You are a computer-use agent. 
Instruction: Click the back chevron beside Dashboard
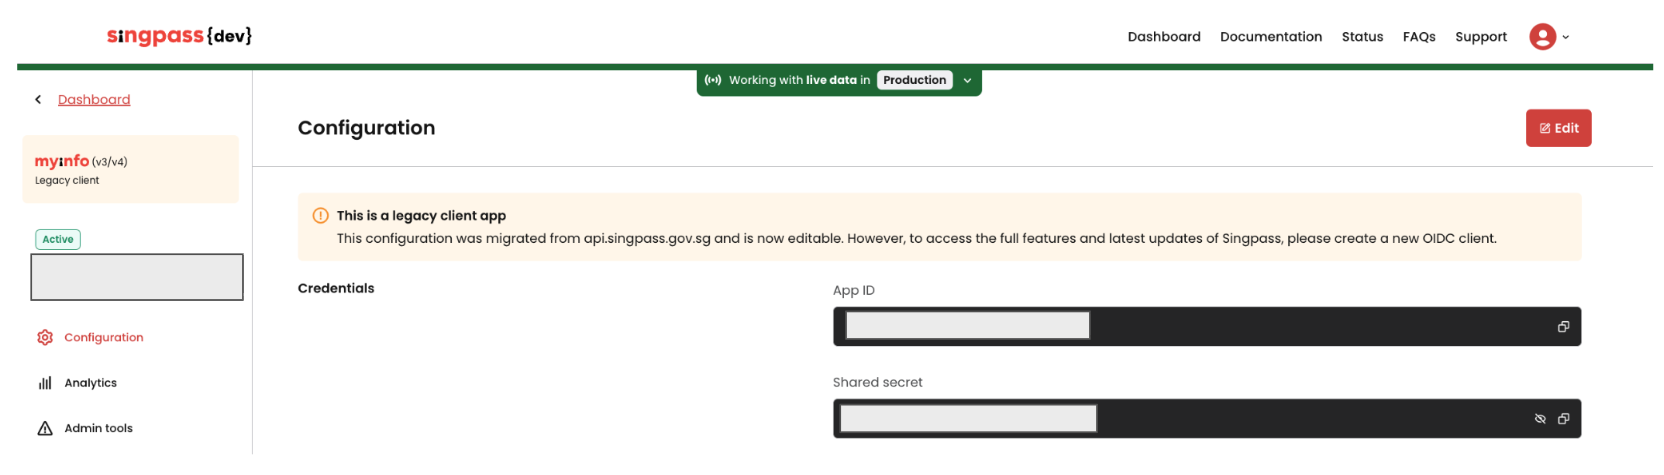pos(38,100)
